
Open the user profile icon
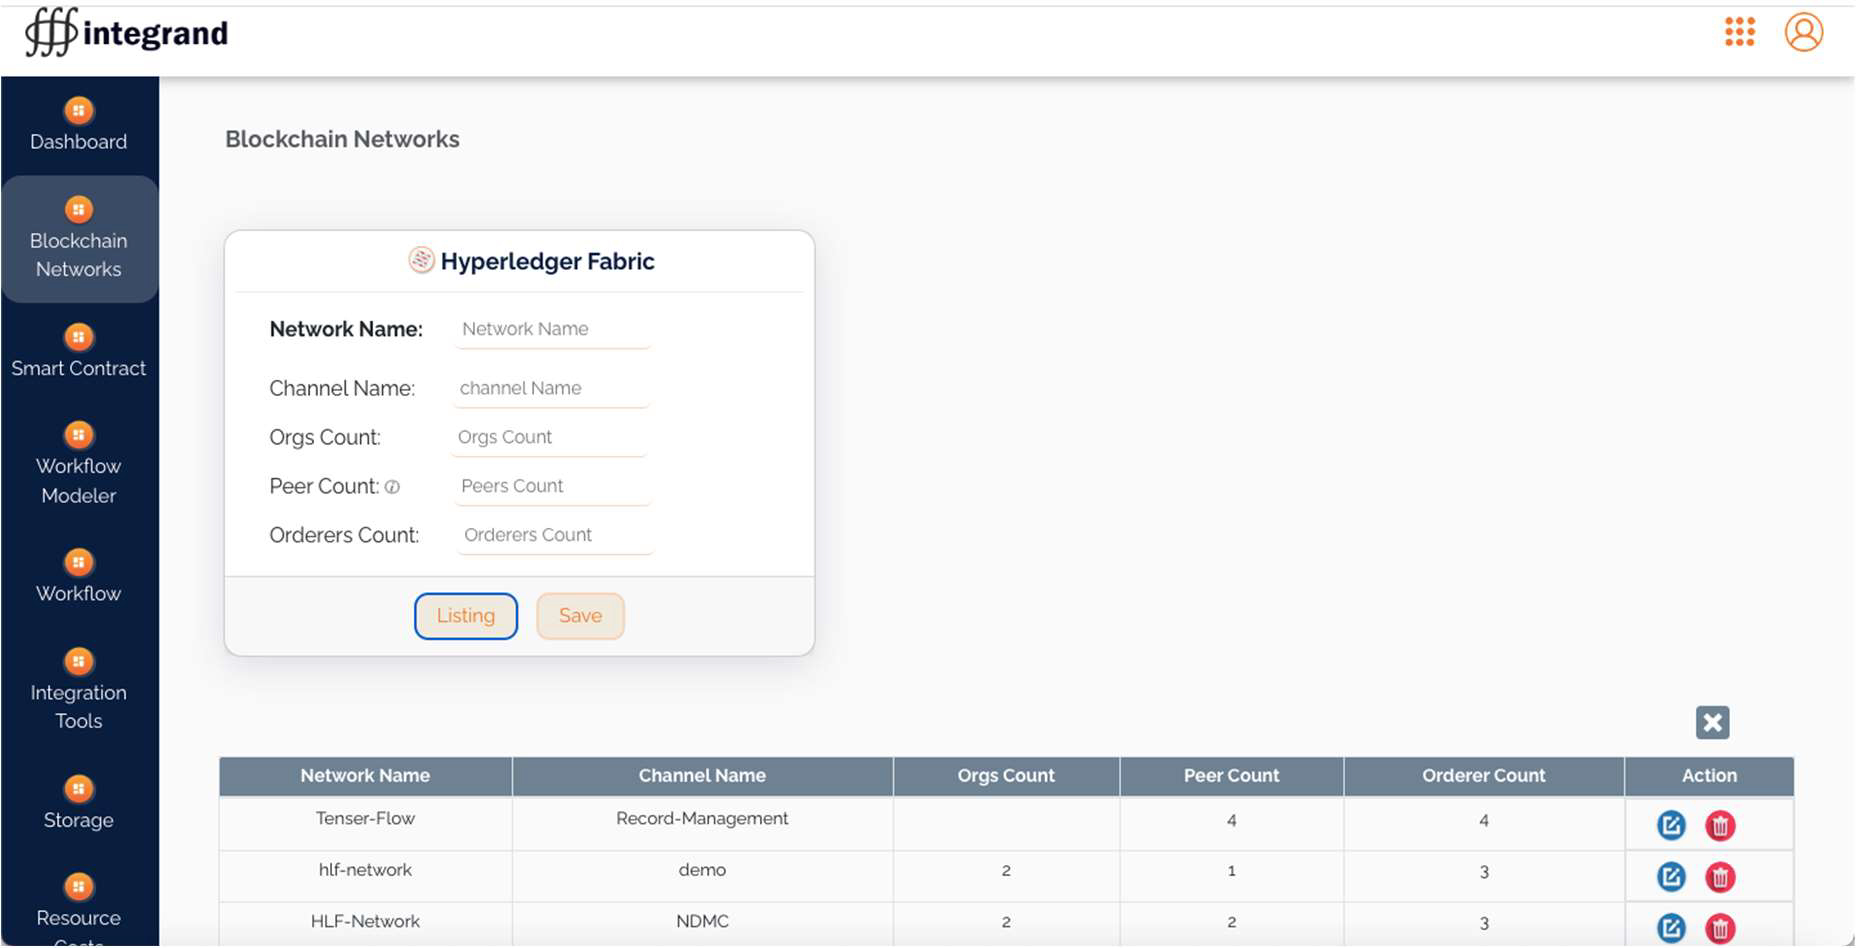click(x=1803, y=32)
